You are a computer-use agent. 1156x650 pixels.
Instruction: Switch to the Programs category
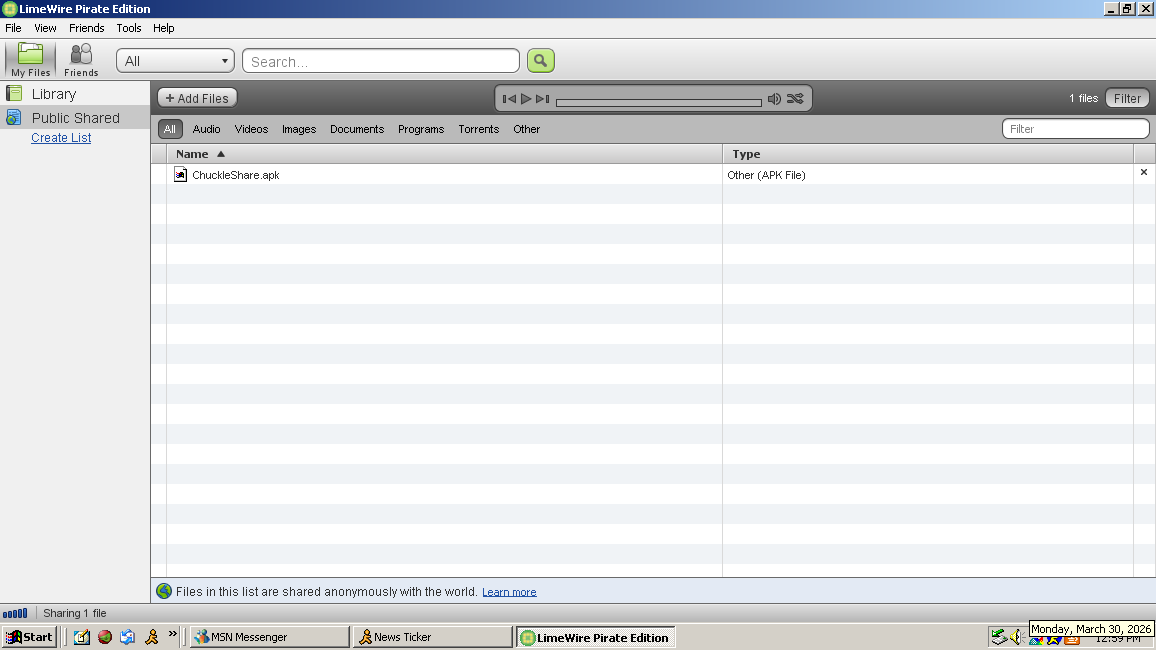pos(421,129)
